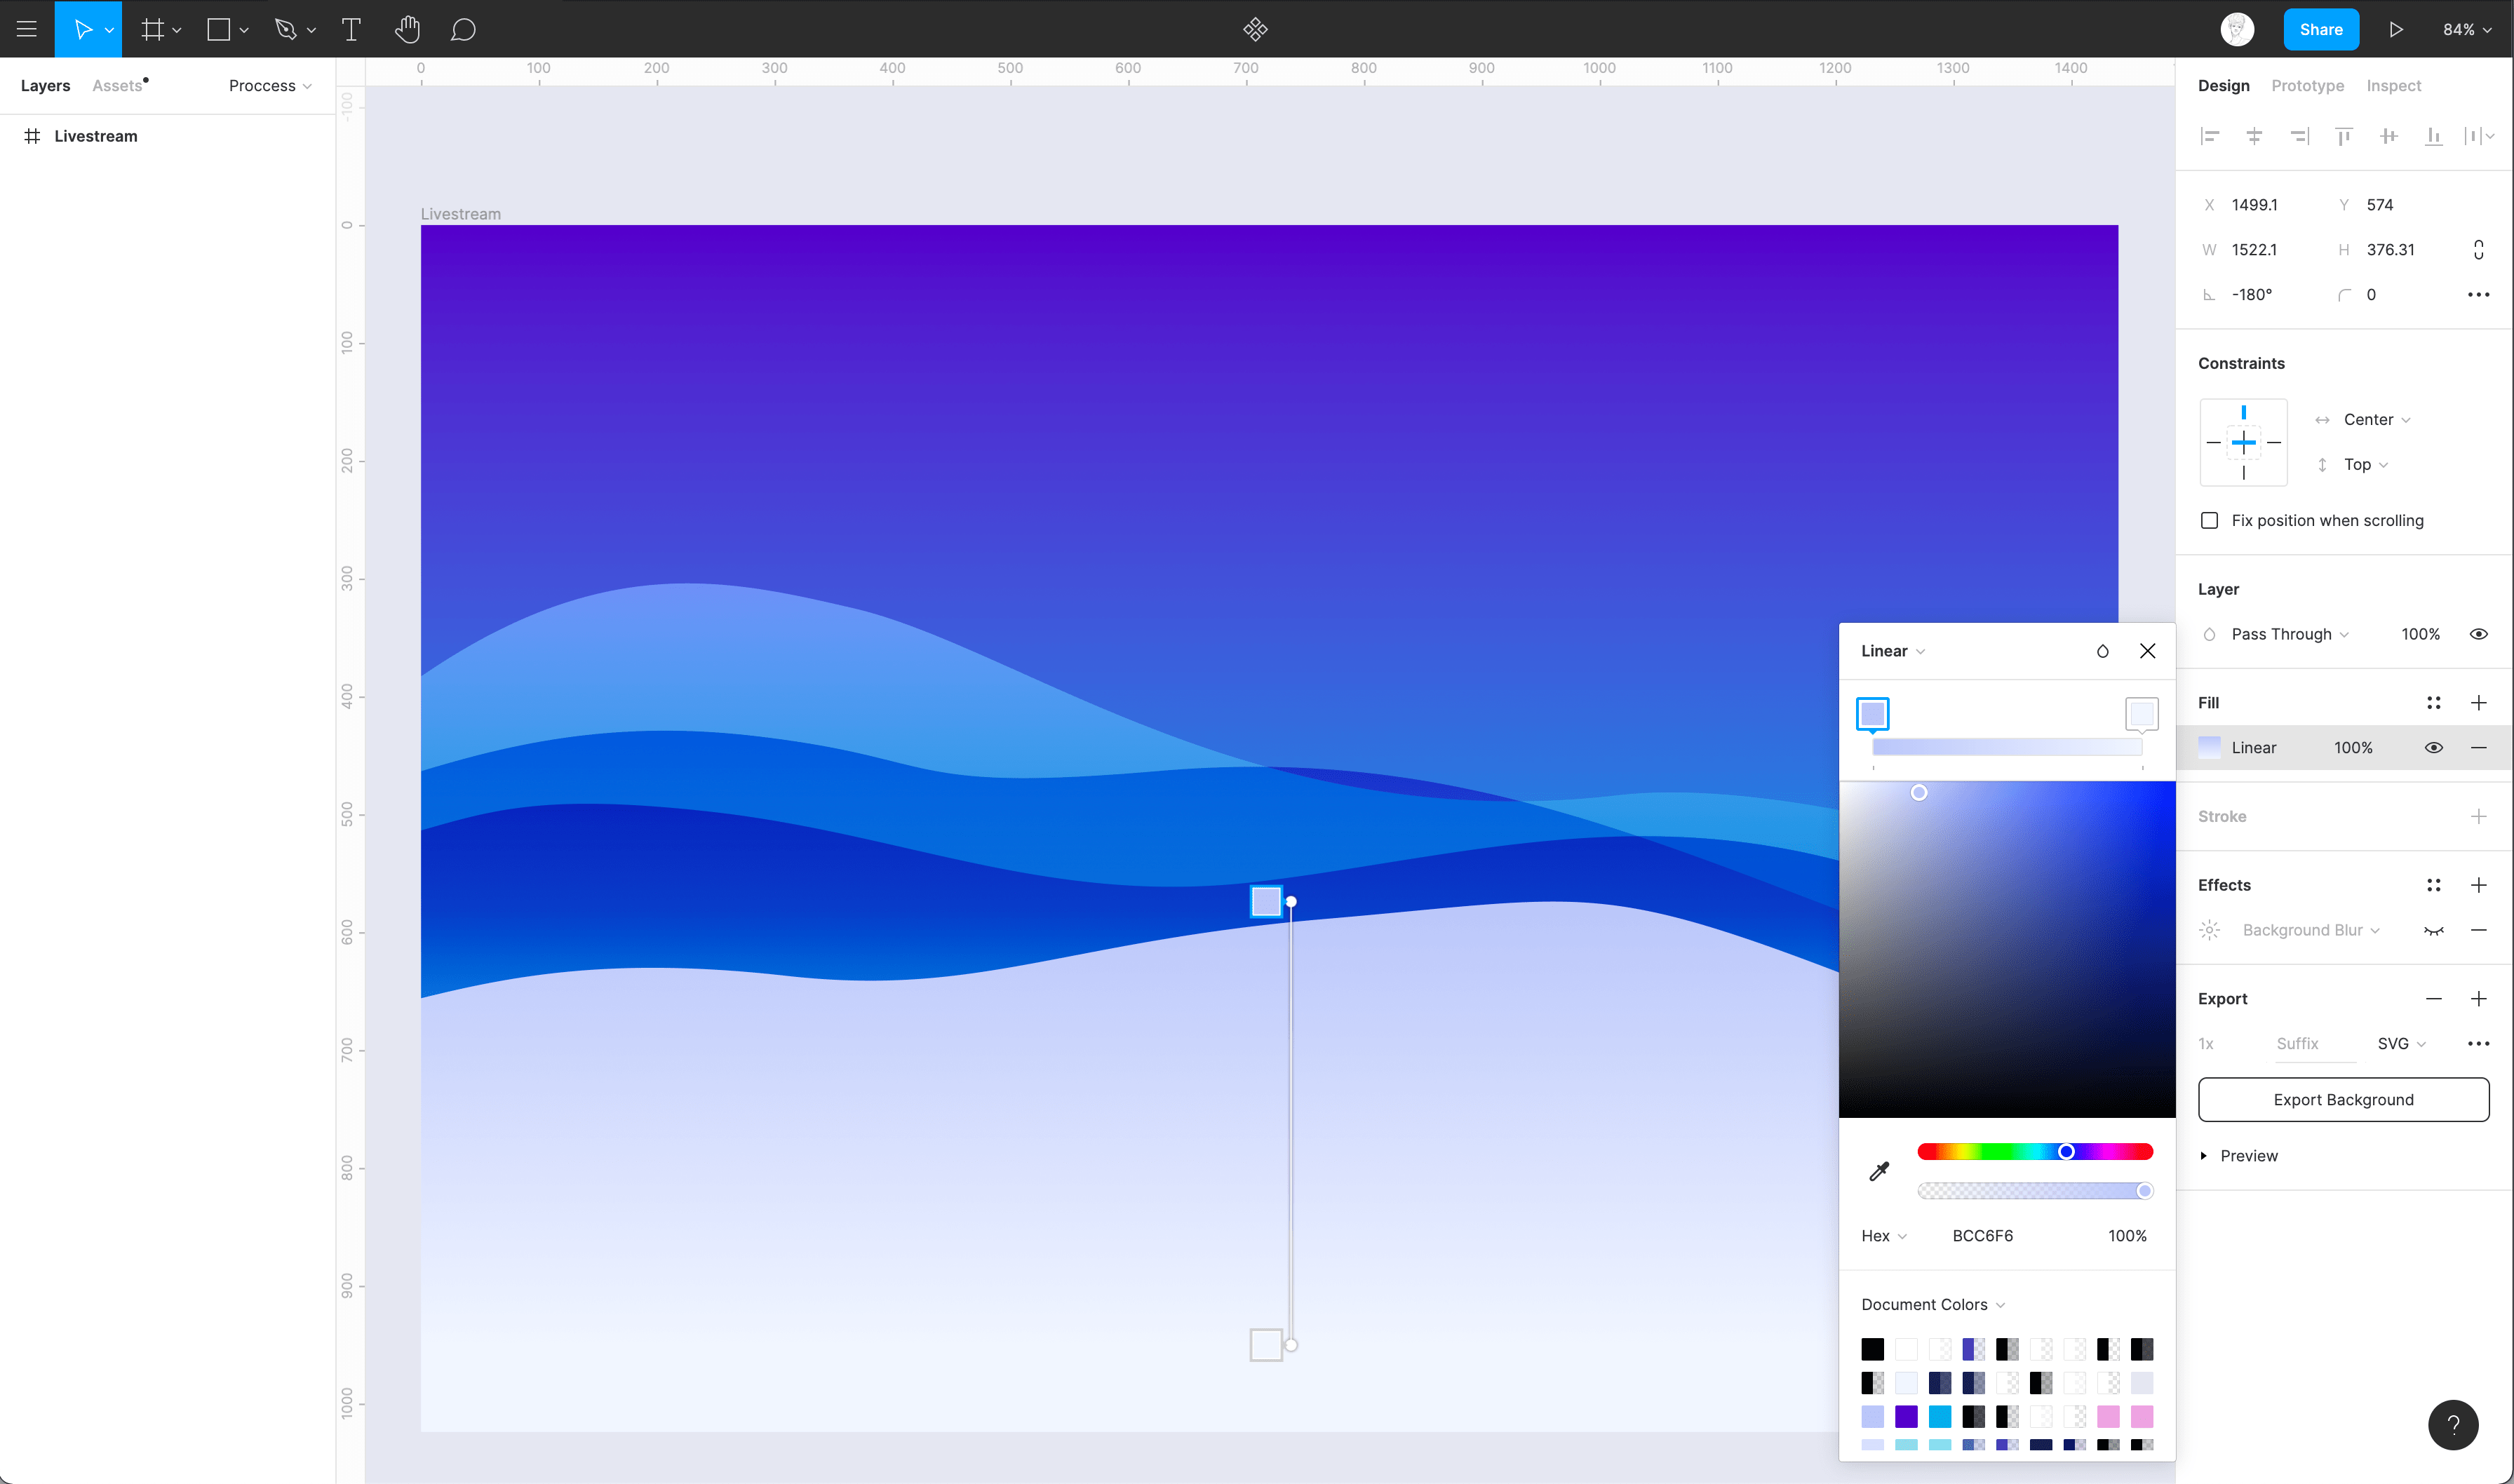Switch to the Prototype tab
The image size is (2514, 1484).
click(x=2309, y=85)
